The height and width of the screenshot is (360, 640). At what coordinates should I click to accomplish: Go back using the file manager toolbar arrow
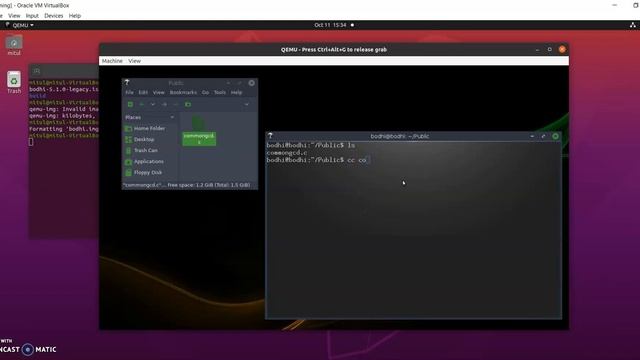[x=142, y=104]
